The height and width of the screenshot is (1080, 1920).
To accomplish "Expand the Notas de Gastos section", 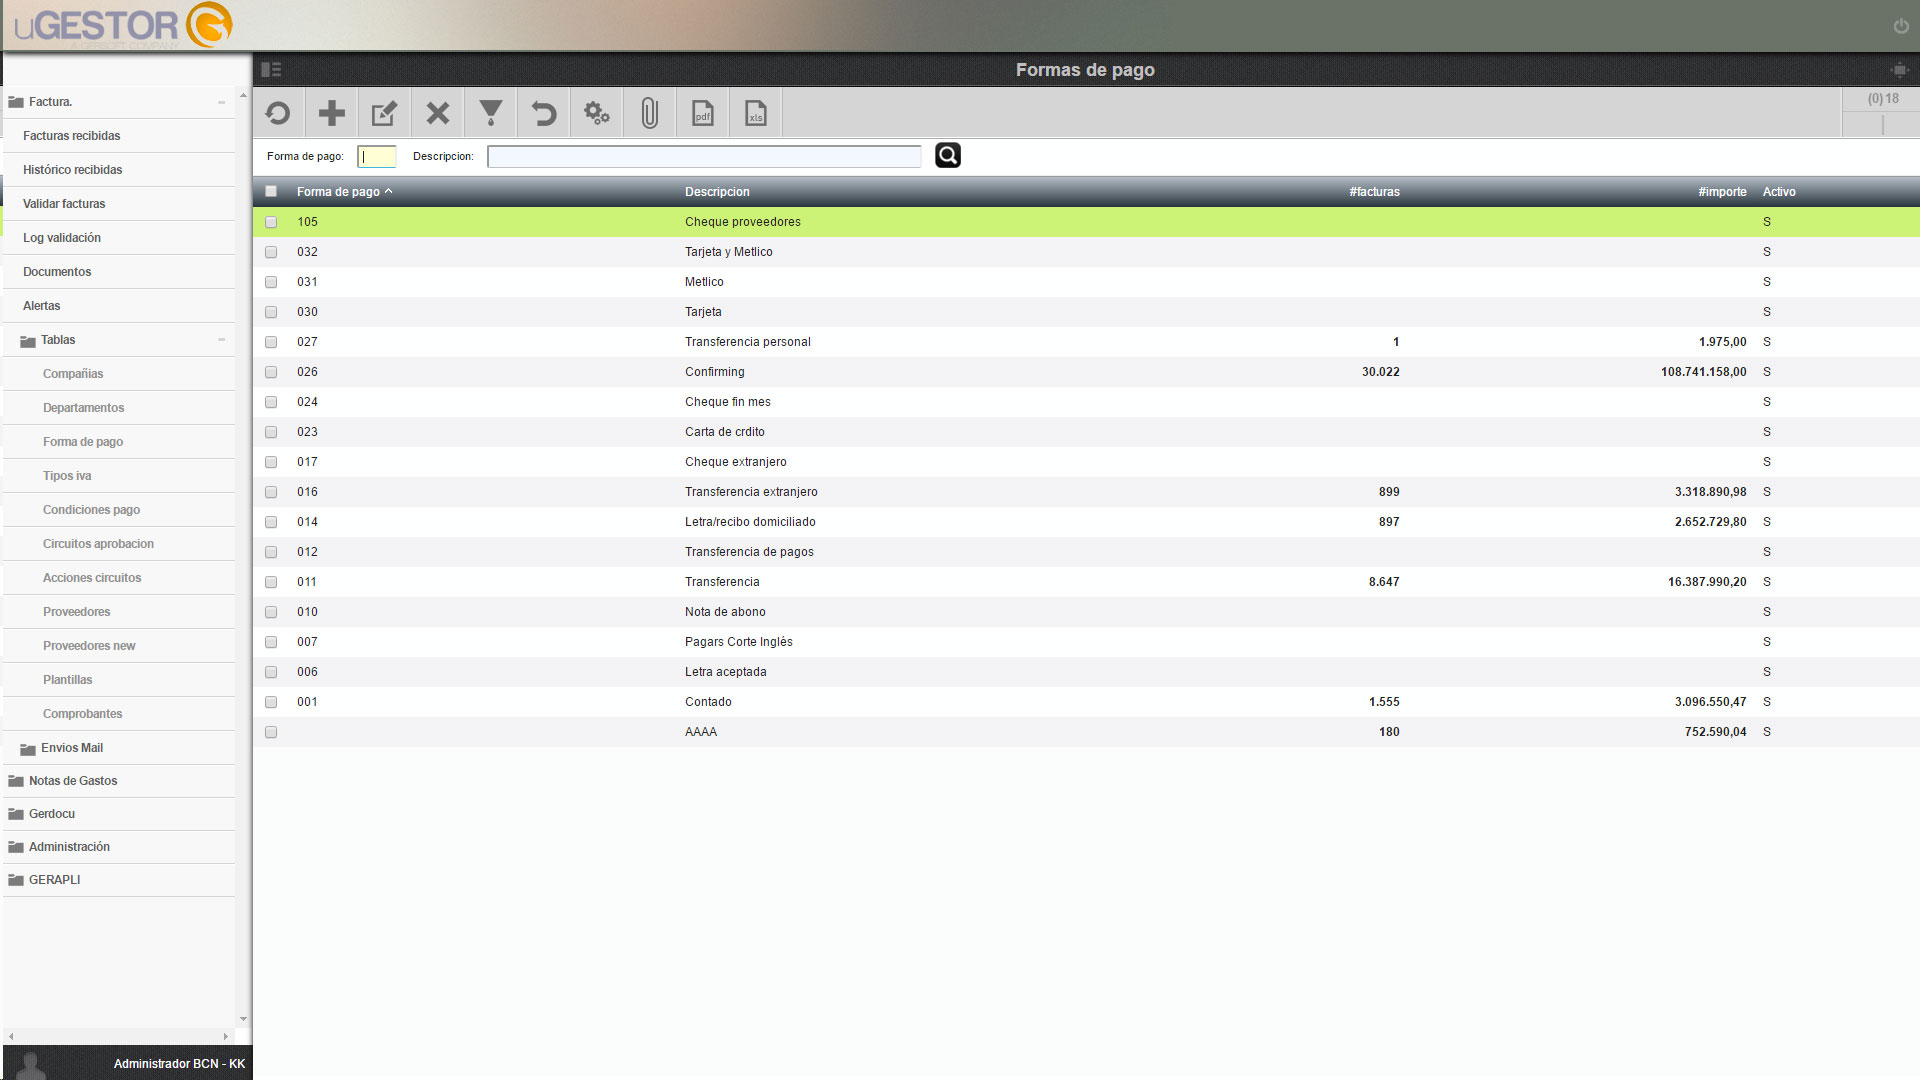I will 73,781.
